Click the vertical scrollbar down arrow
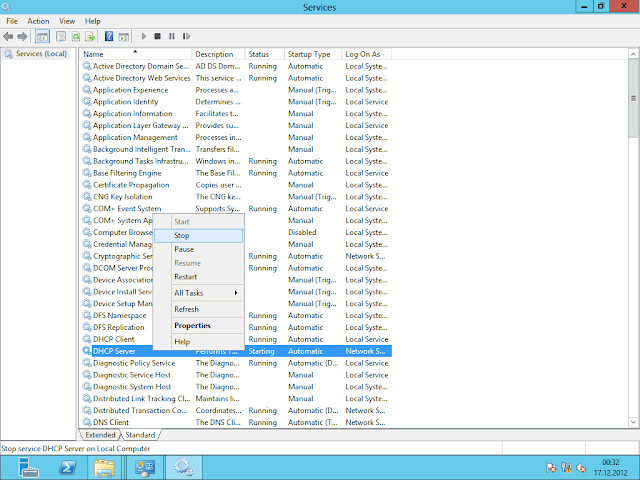Screen dimensions: 640x480 coord(634,423)
